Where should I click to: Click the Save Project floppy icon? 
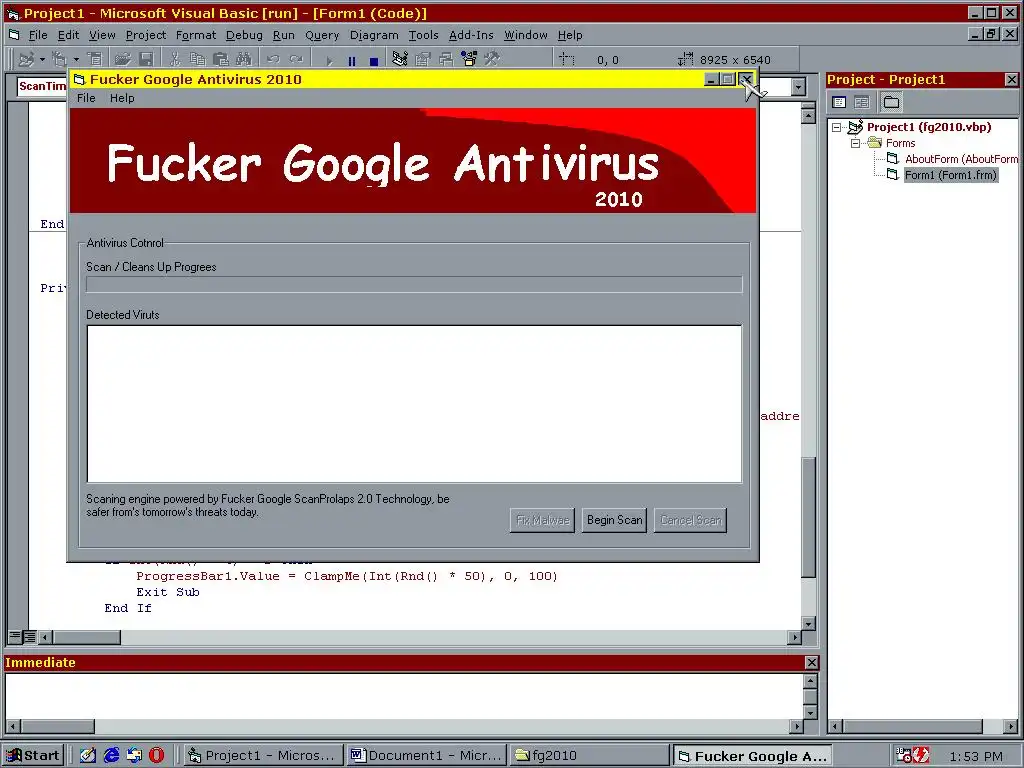pos(146,59)
